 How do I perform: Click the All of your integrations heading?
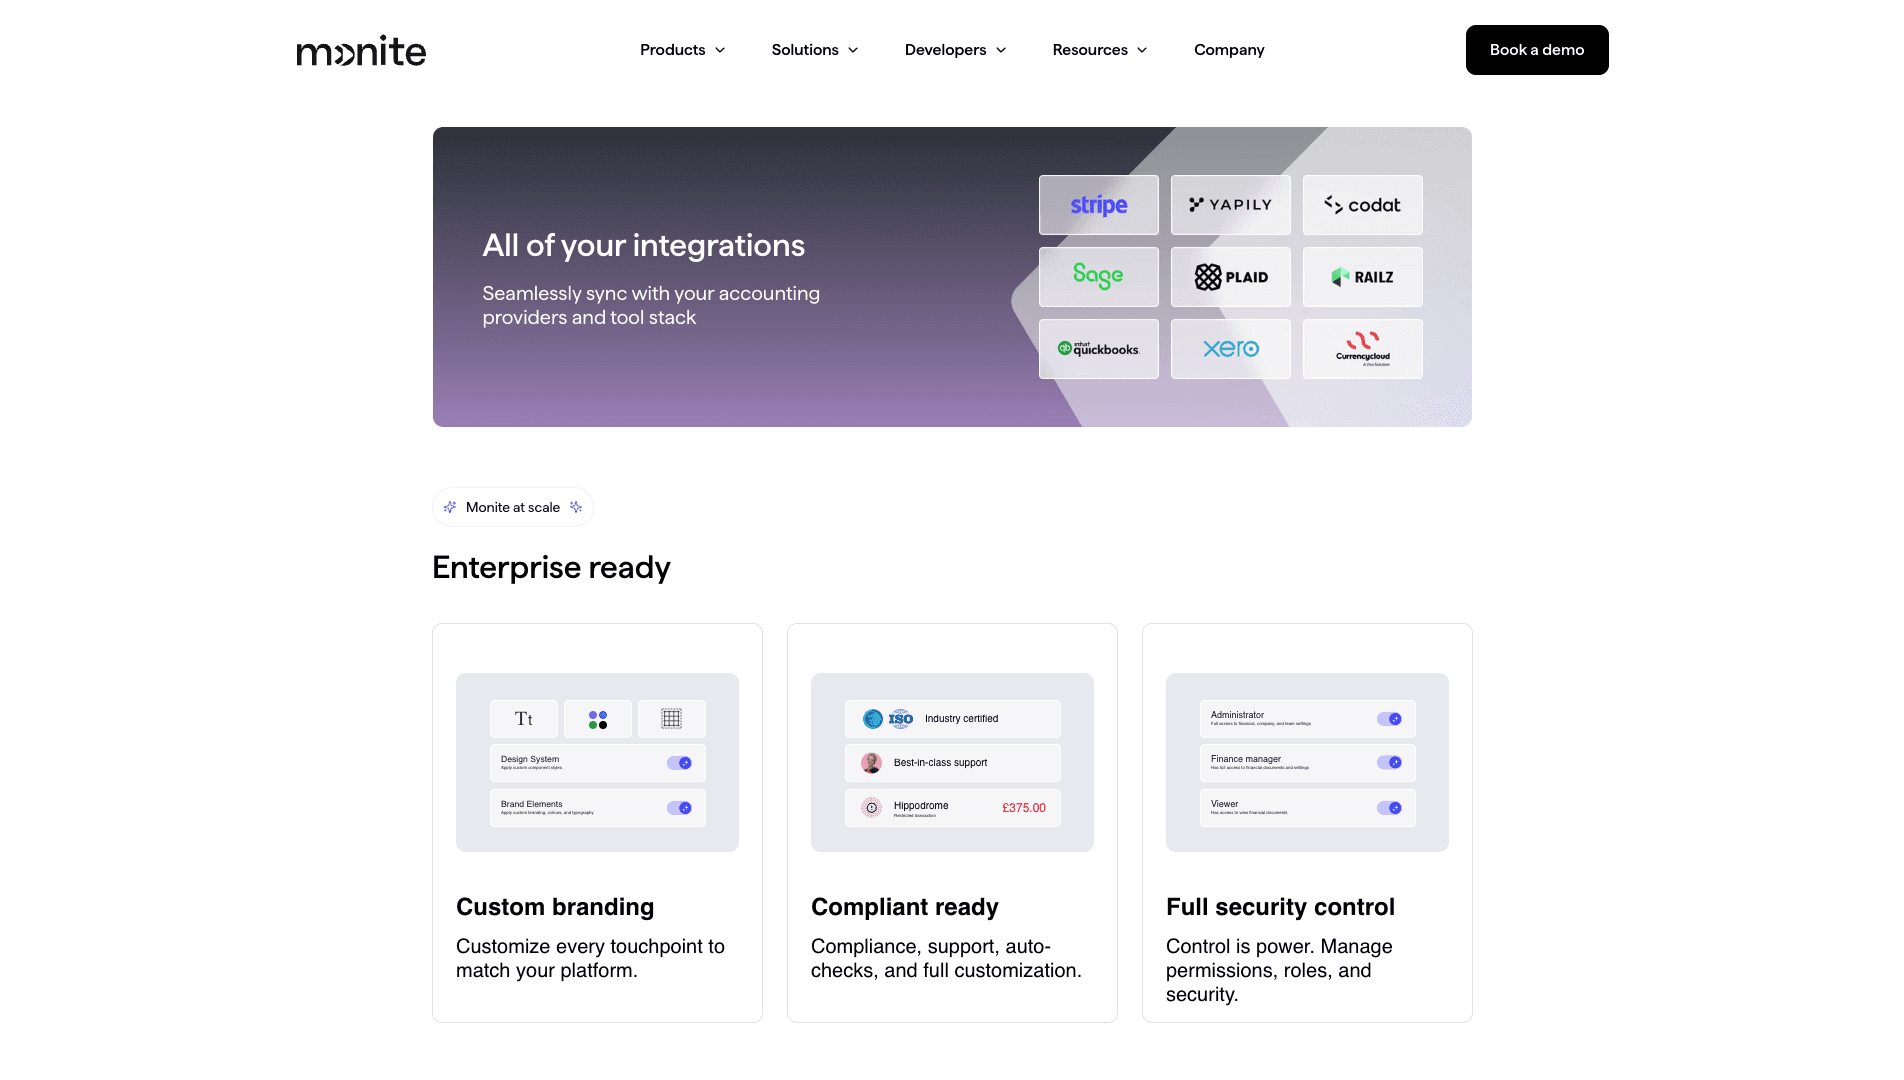[644, 246]
